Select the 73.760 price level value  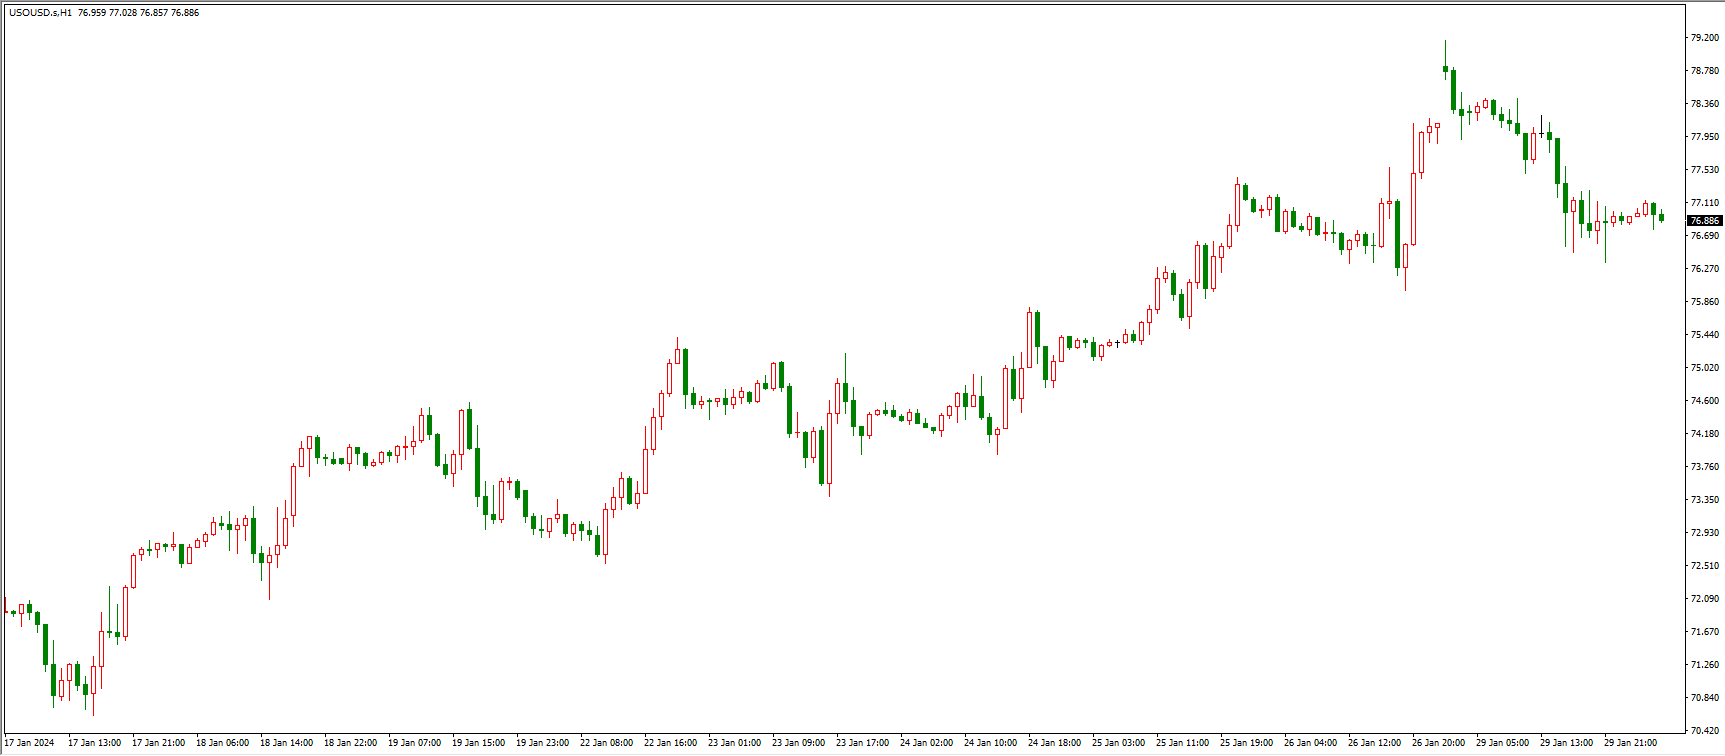pyautogui.click(x=1705, y=467)
